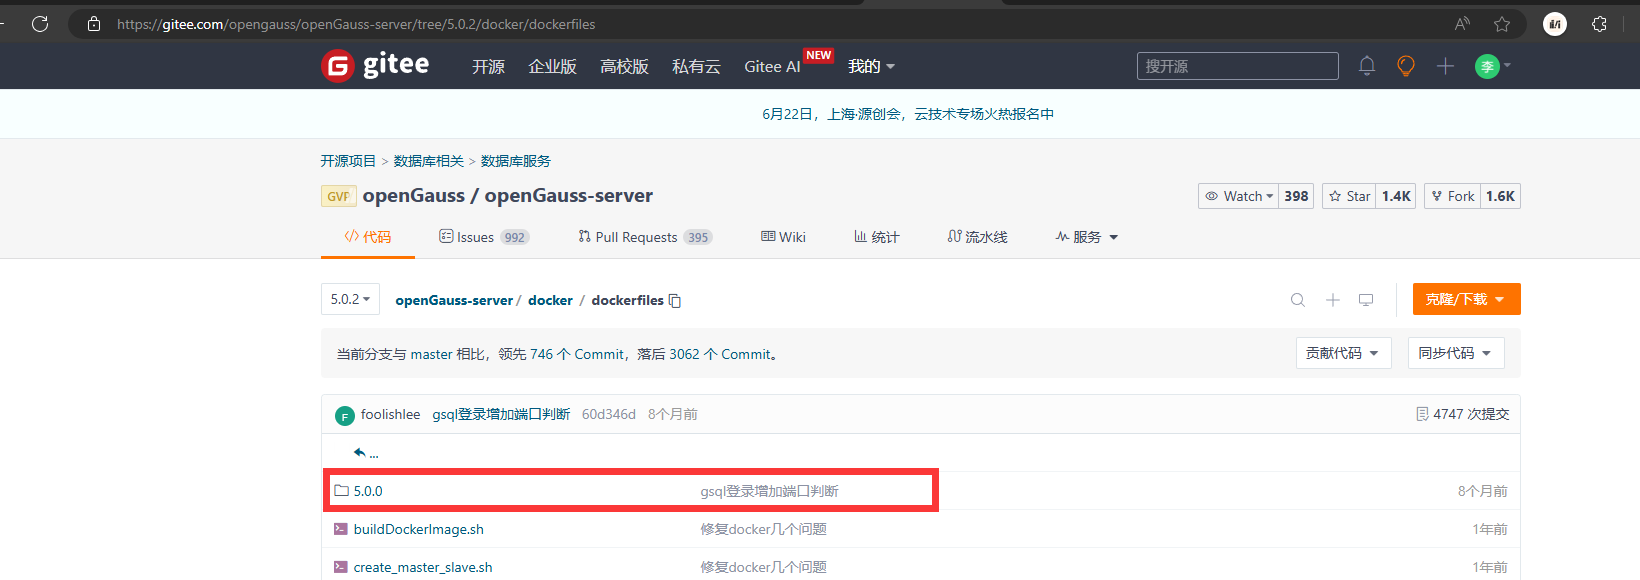
Task: Expand the Watch dropdown
Action: (x=1238, y=196)
